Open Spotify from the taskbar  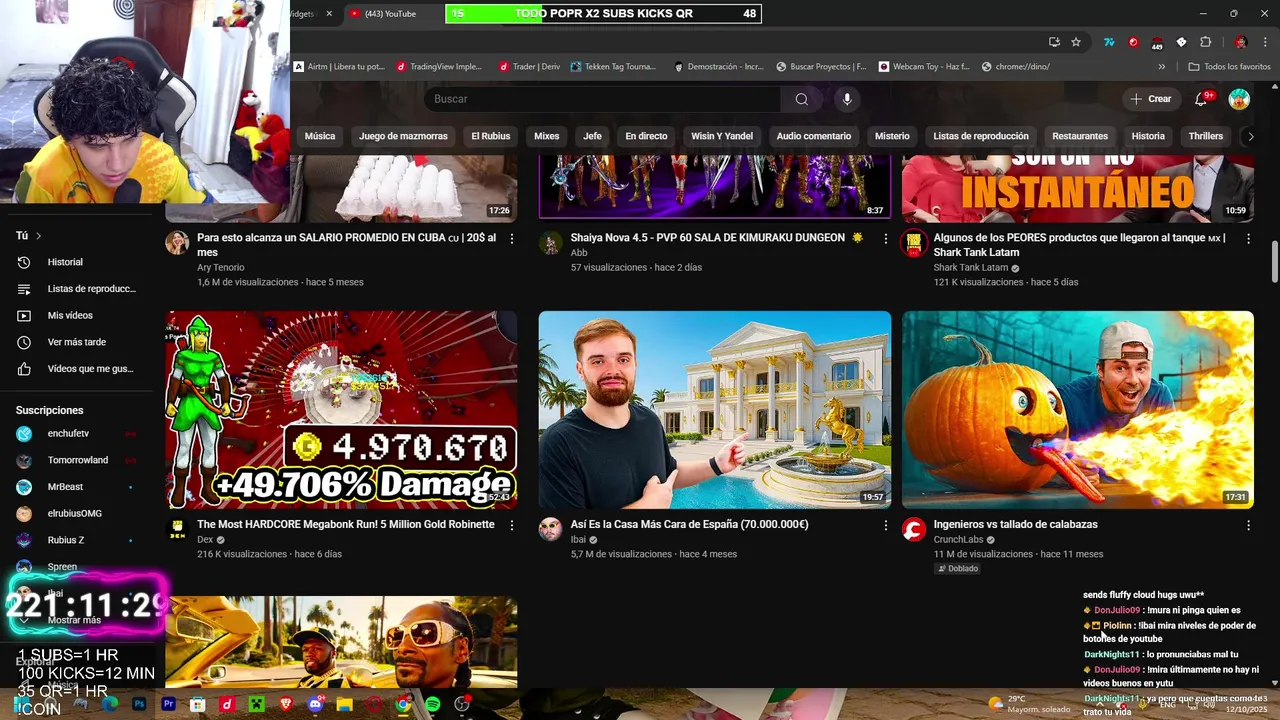pos(432,704)
